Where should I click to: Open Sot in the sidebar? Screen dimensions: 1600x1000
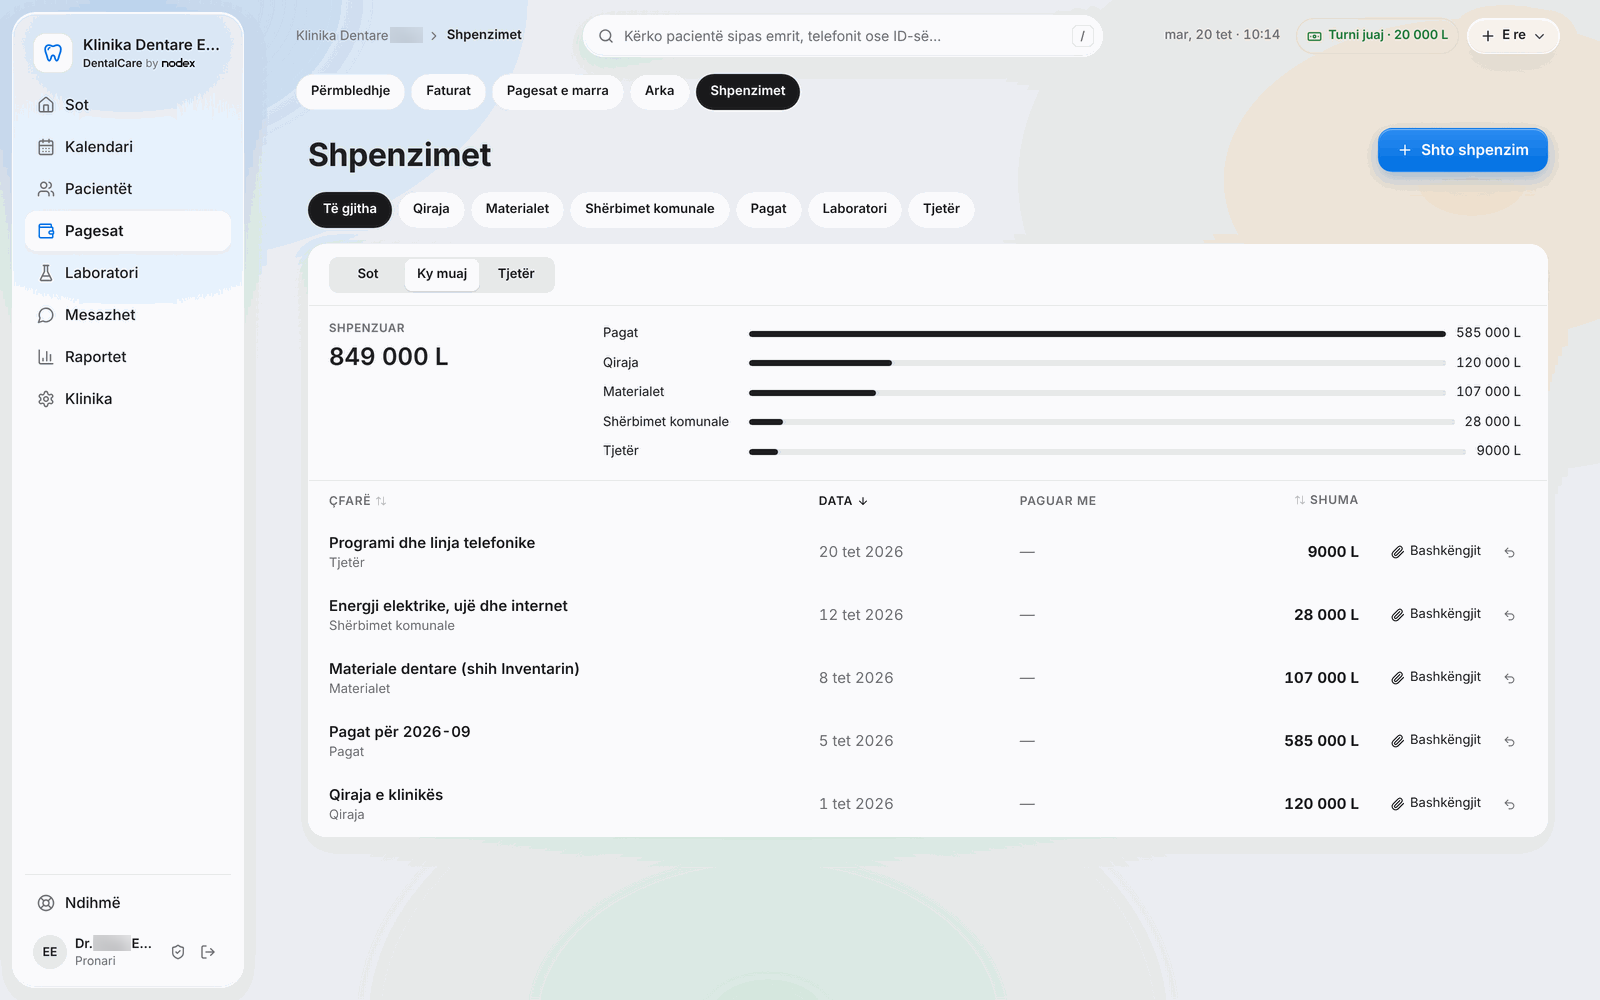pos(128,105)
